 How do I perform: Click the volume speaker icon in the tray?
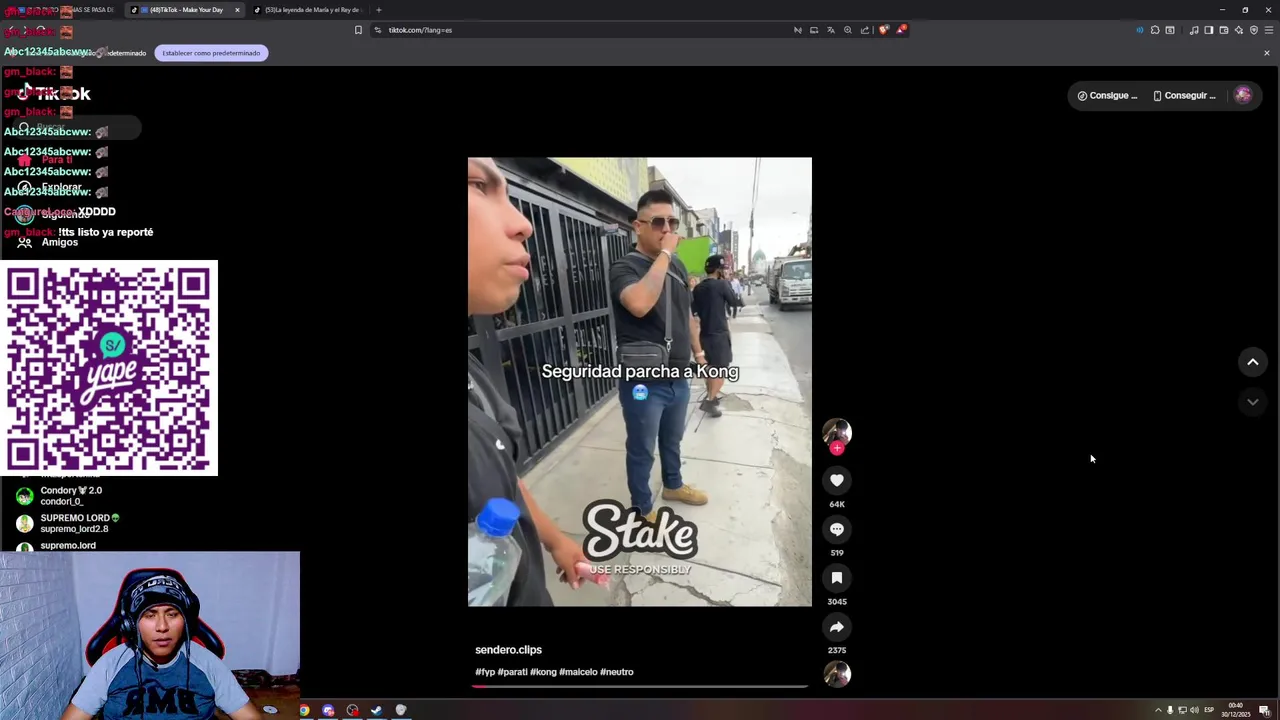click(x=1194, y=710)
